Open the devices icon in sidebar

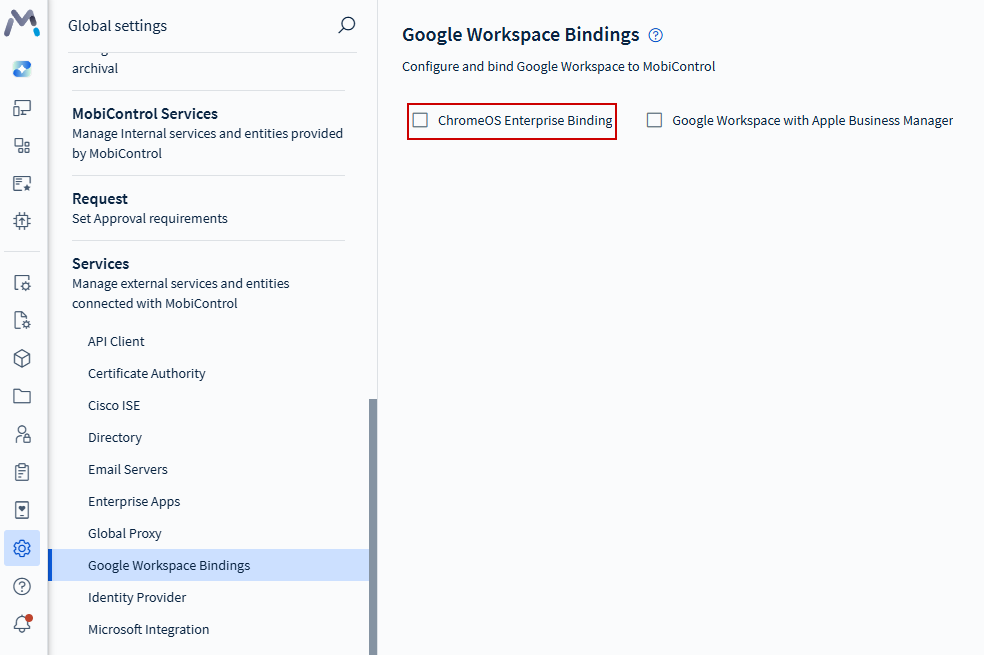coord(22,108)
